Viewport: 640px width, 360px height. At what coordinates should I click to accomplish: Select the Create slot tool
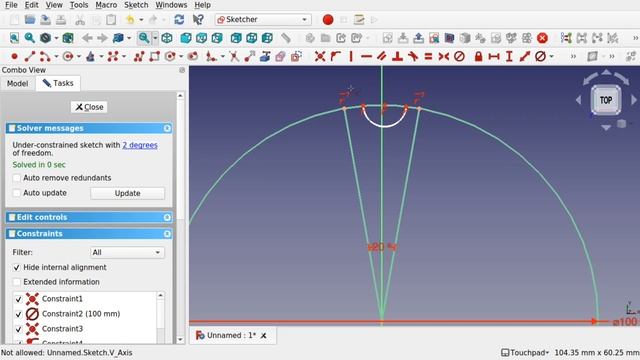[192, 56]
